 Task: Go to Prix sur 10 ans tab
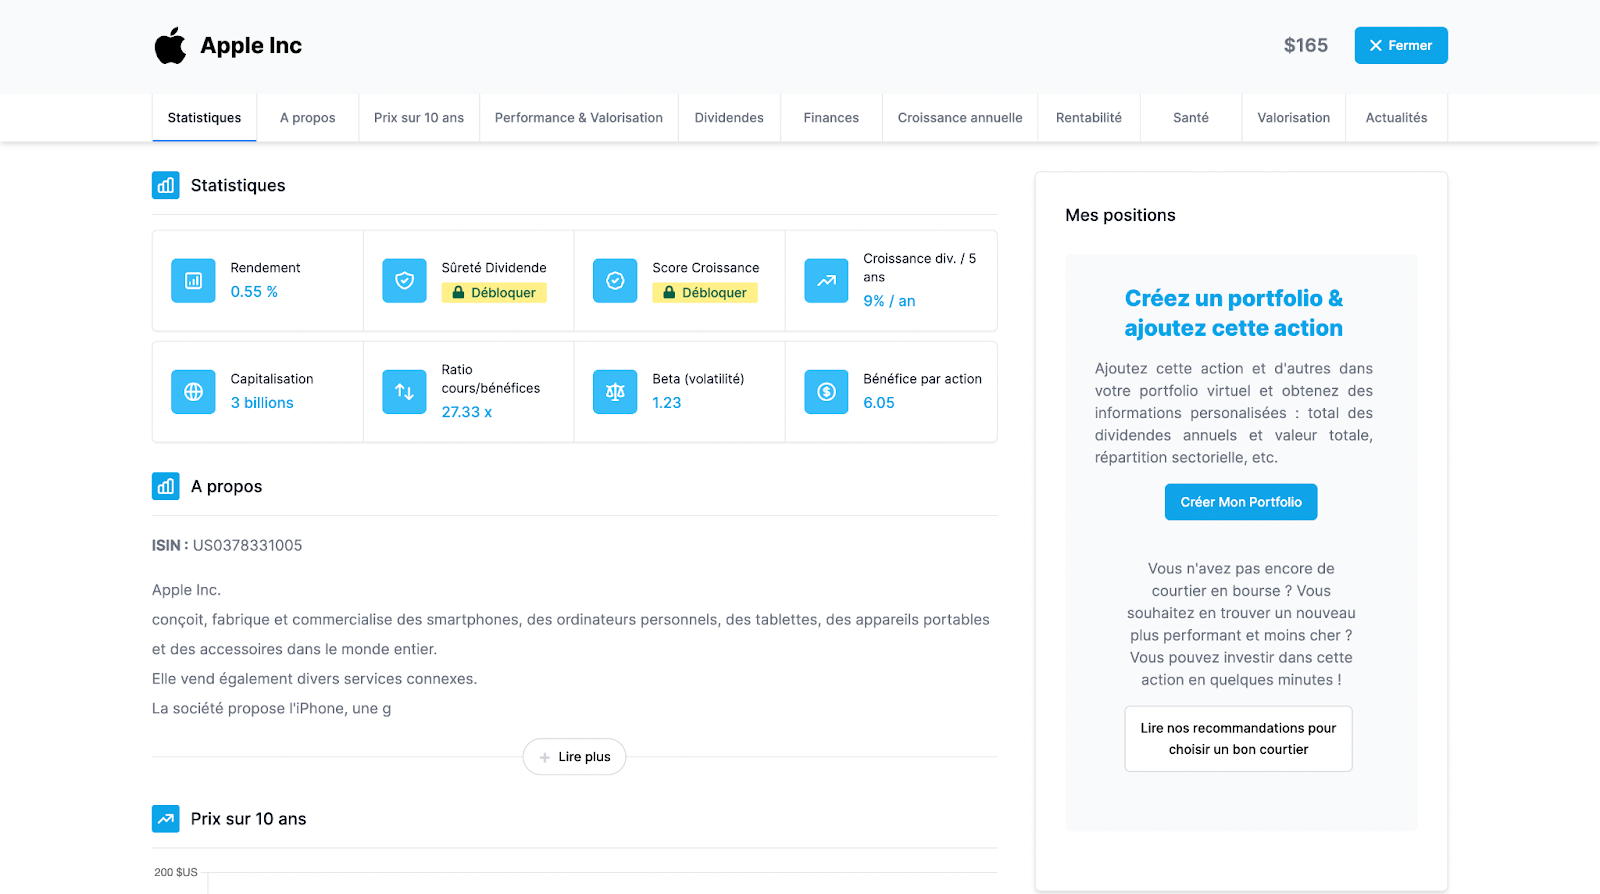(x=419, y=118)
